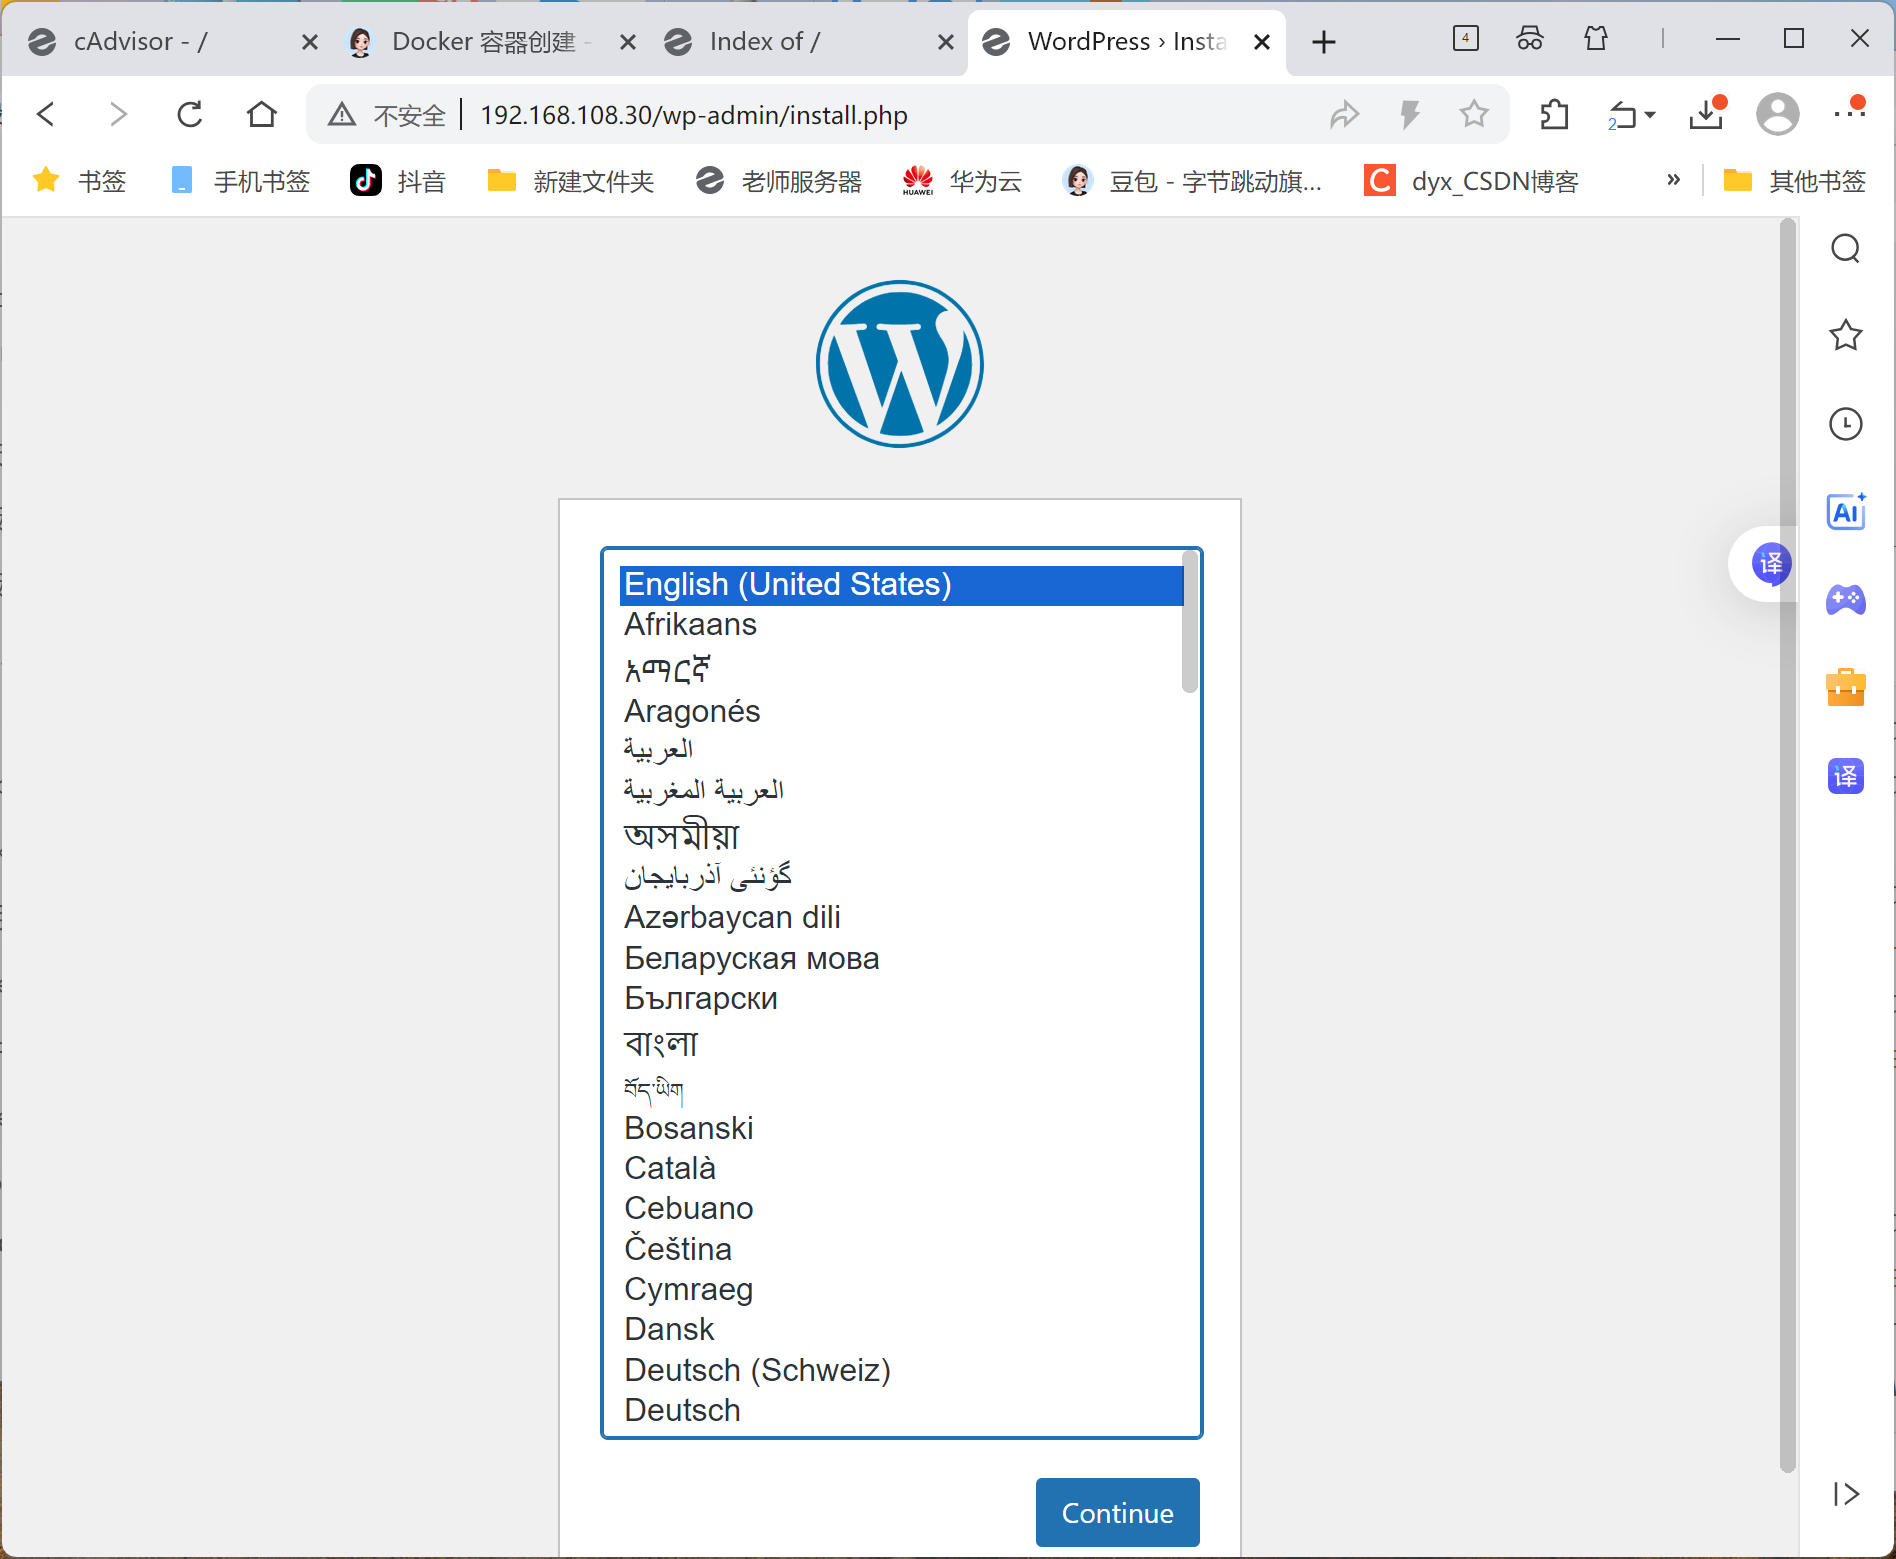Click the lightning speed-mode icon
This screenshot has height=1559, width=1896.
click(x=1410, y=114)
